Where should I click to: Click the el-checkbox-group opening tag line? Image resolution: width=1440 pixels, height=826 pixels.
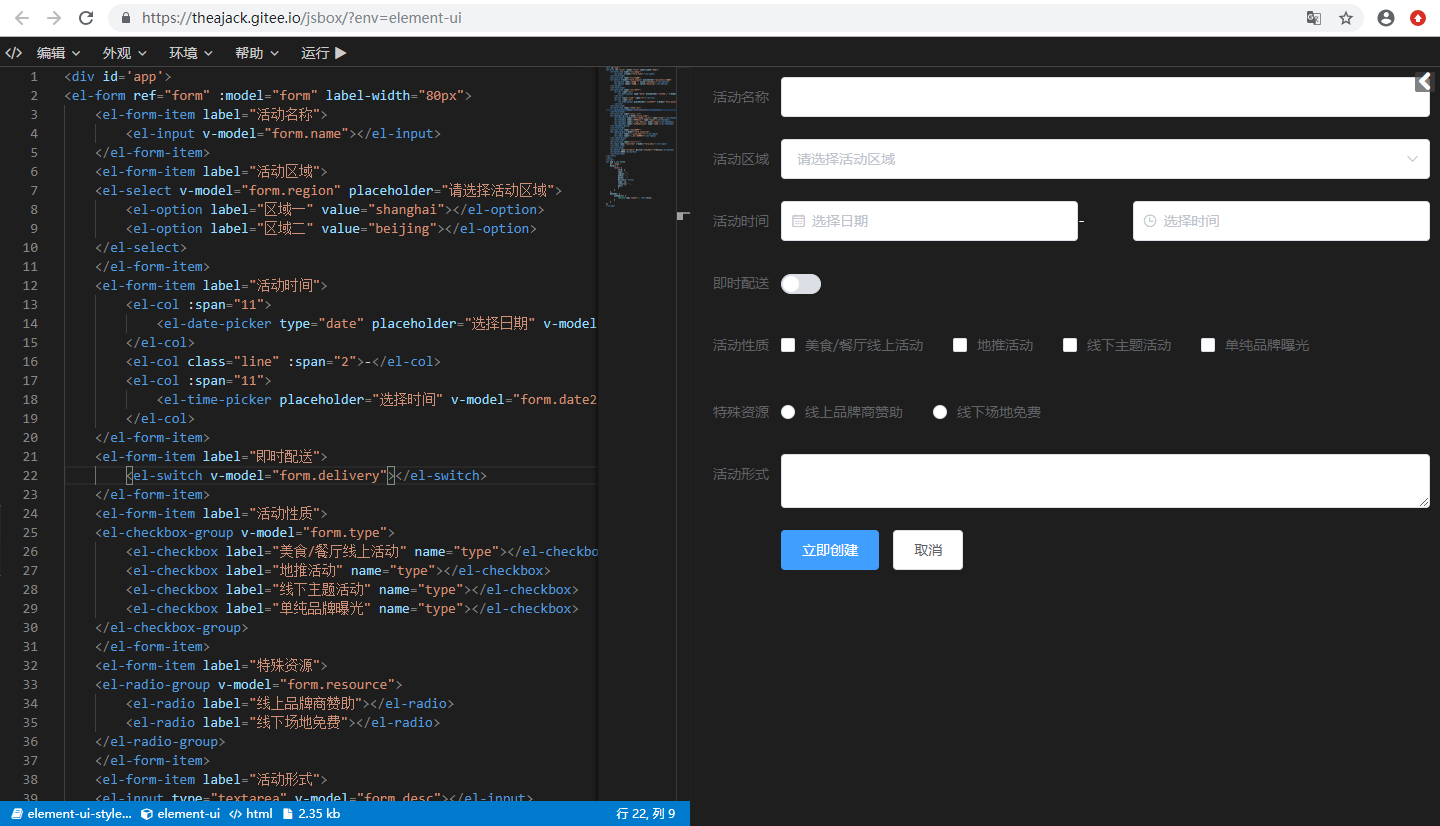click(x=245, y=532)
